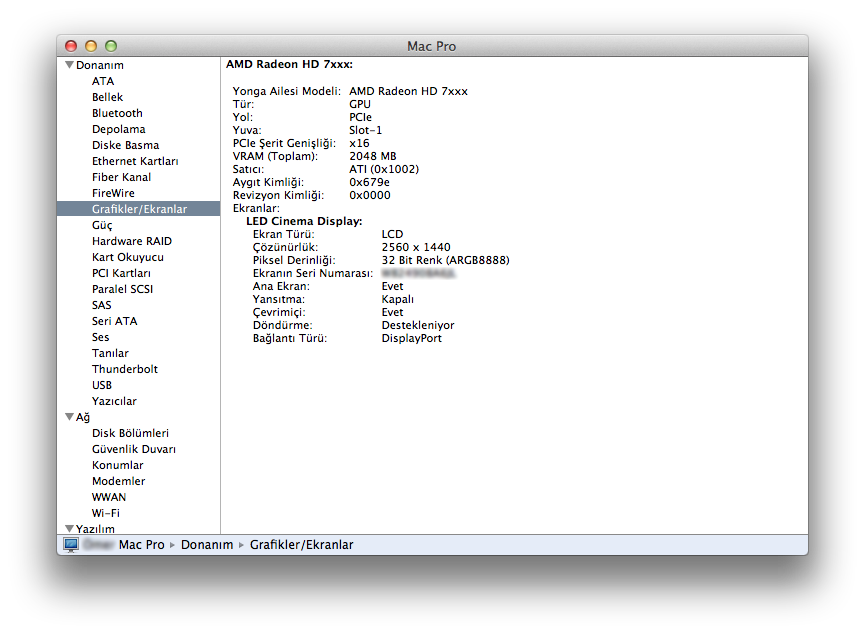Select Modemler entry

click(119, 481)
